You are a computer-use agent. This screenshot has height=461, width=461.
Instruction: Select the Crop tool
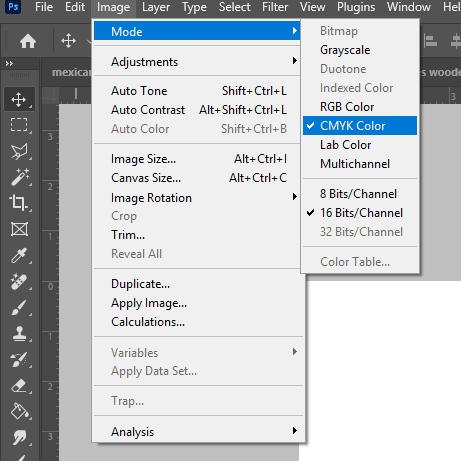(x=19, y=203)
